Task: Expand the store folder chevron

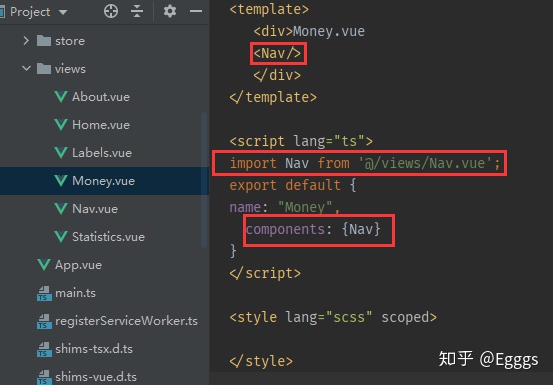Action: click(26, 41)
